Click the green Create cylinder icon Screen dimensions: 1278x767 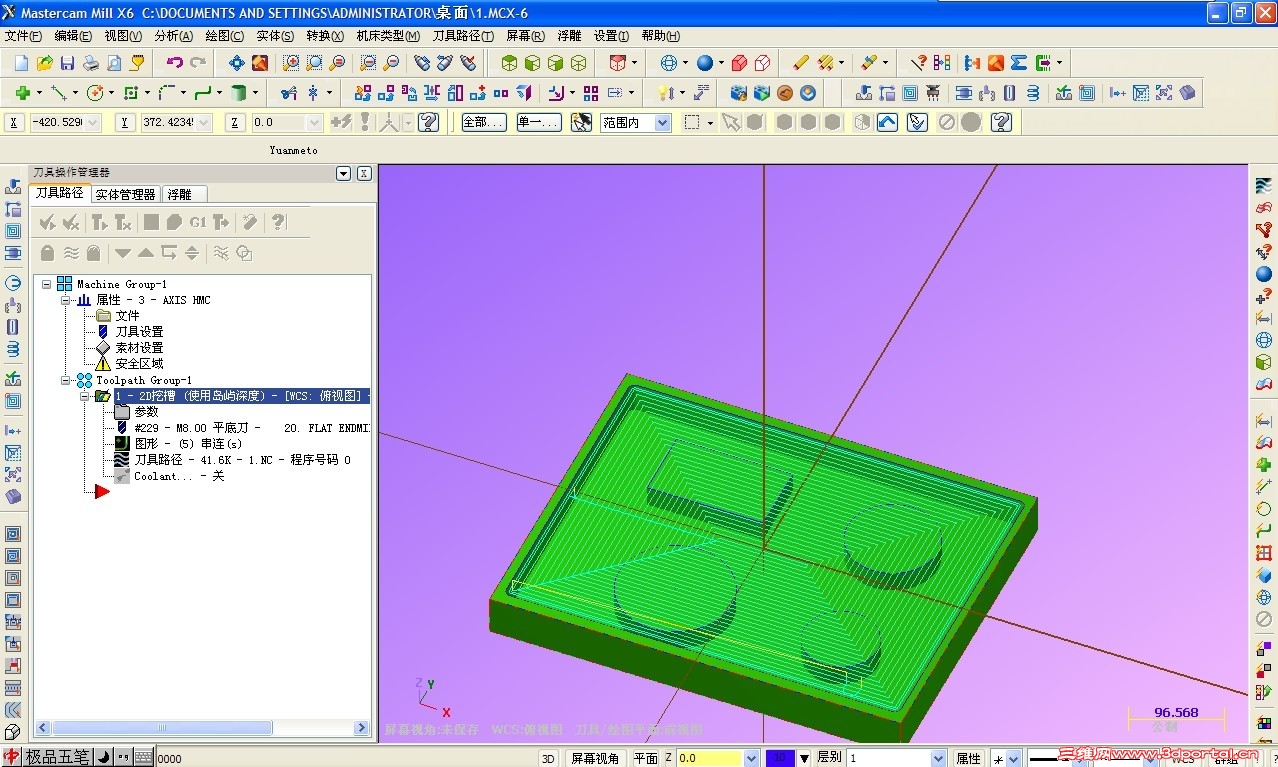(238, 93)
